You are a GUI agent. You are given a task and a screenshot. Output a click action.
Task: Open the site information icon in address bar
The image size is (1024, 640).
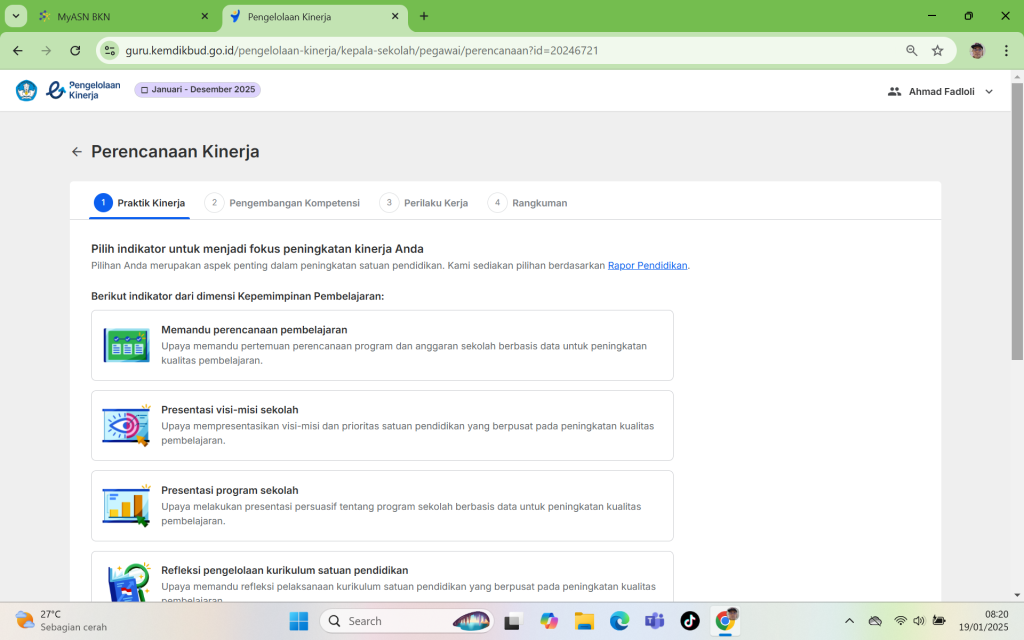110,50
